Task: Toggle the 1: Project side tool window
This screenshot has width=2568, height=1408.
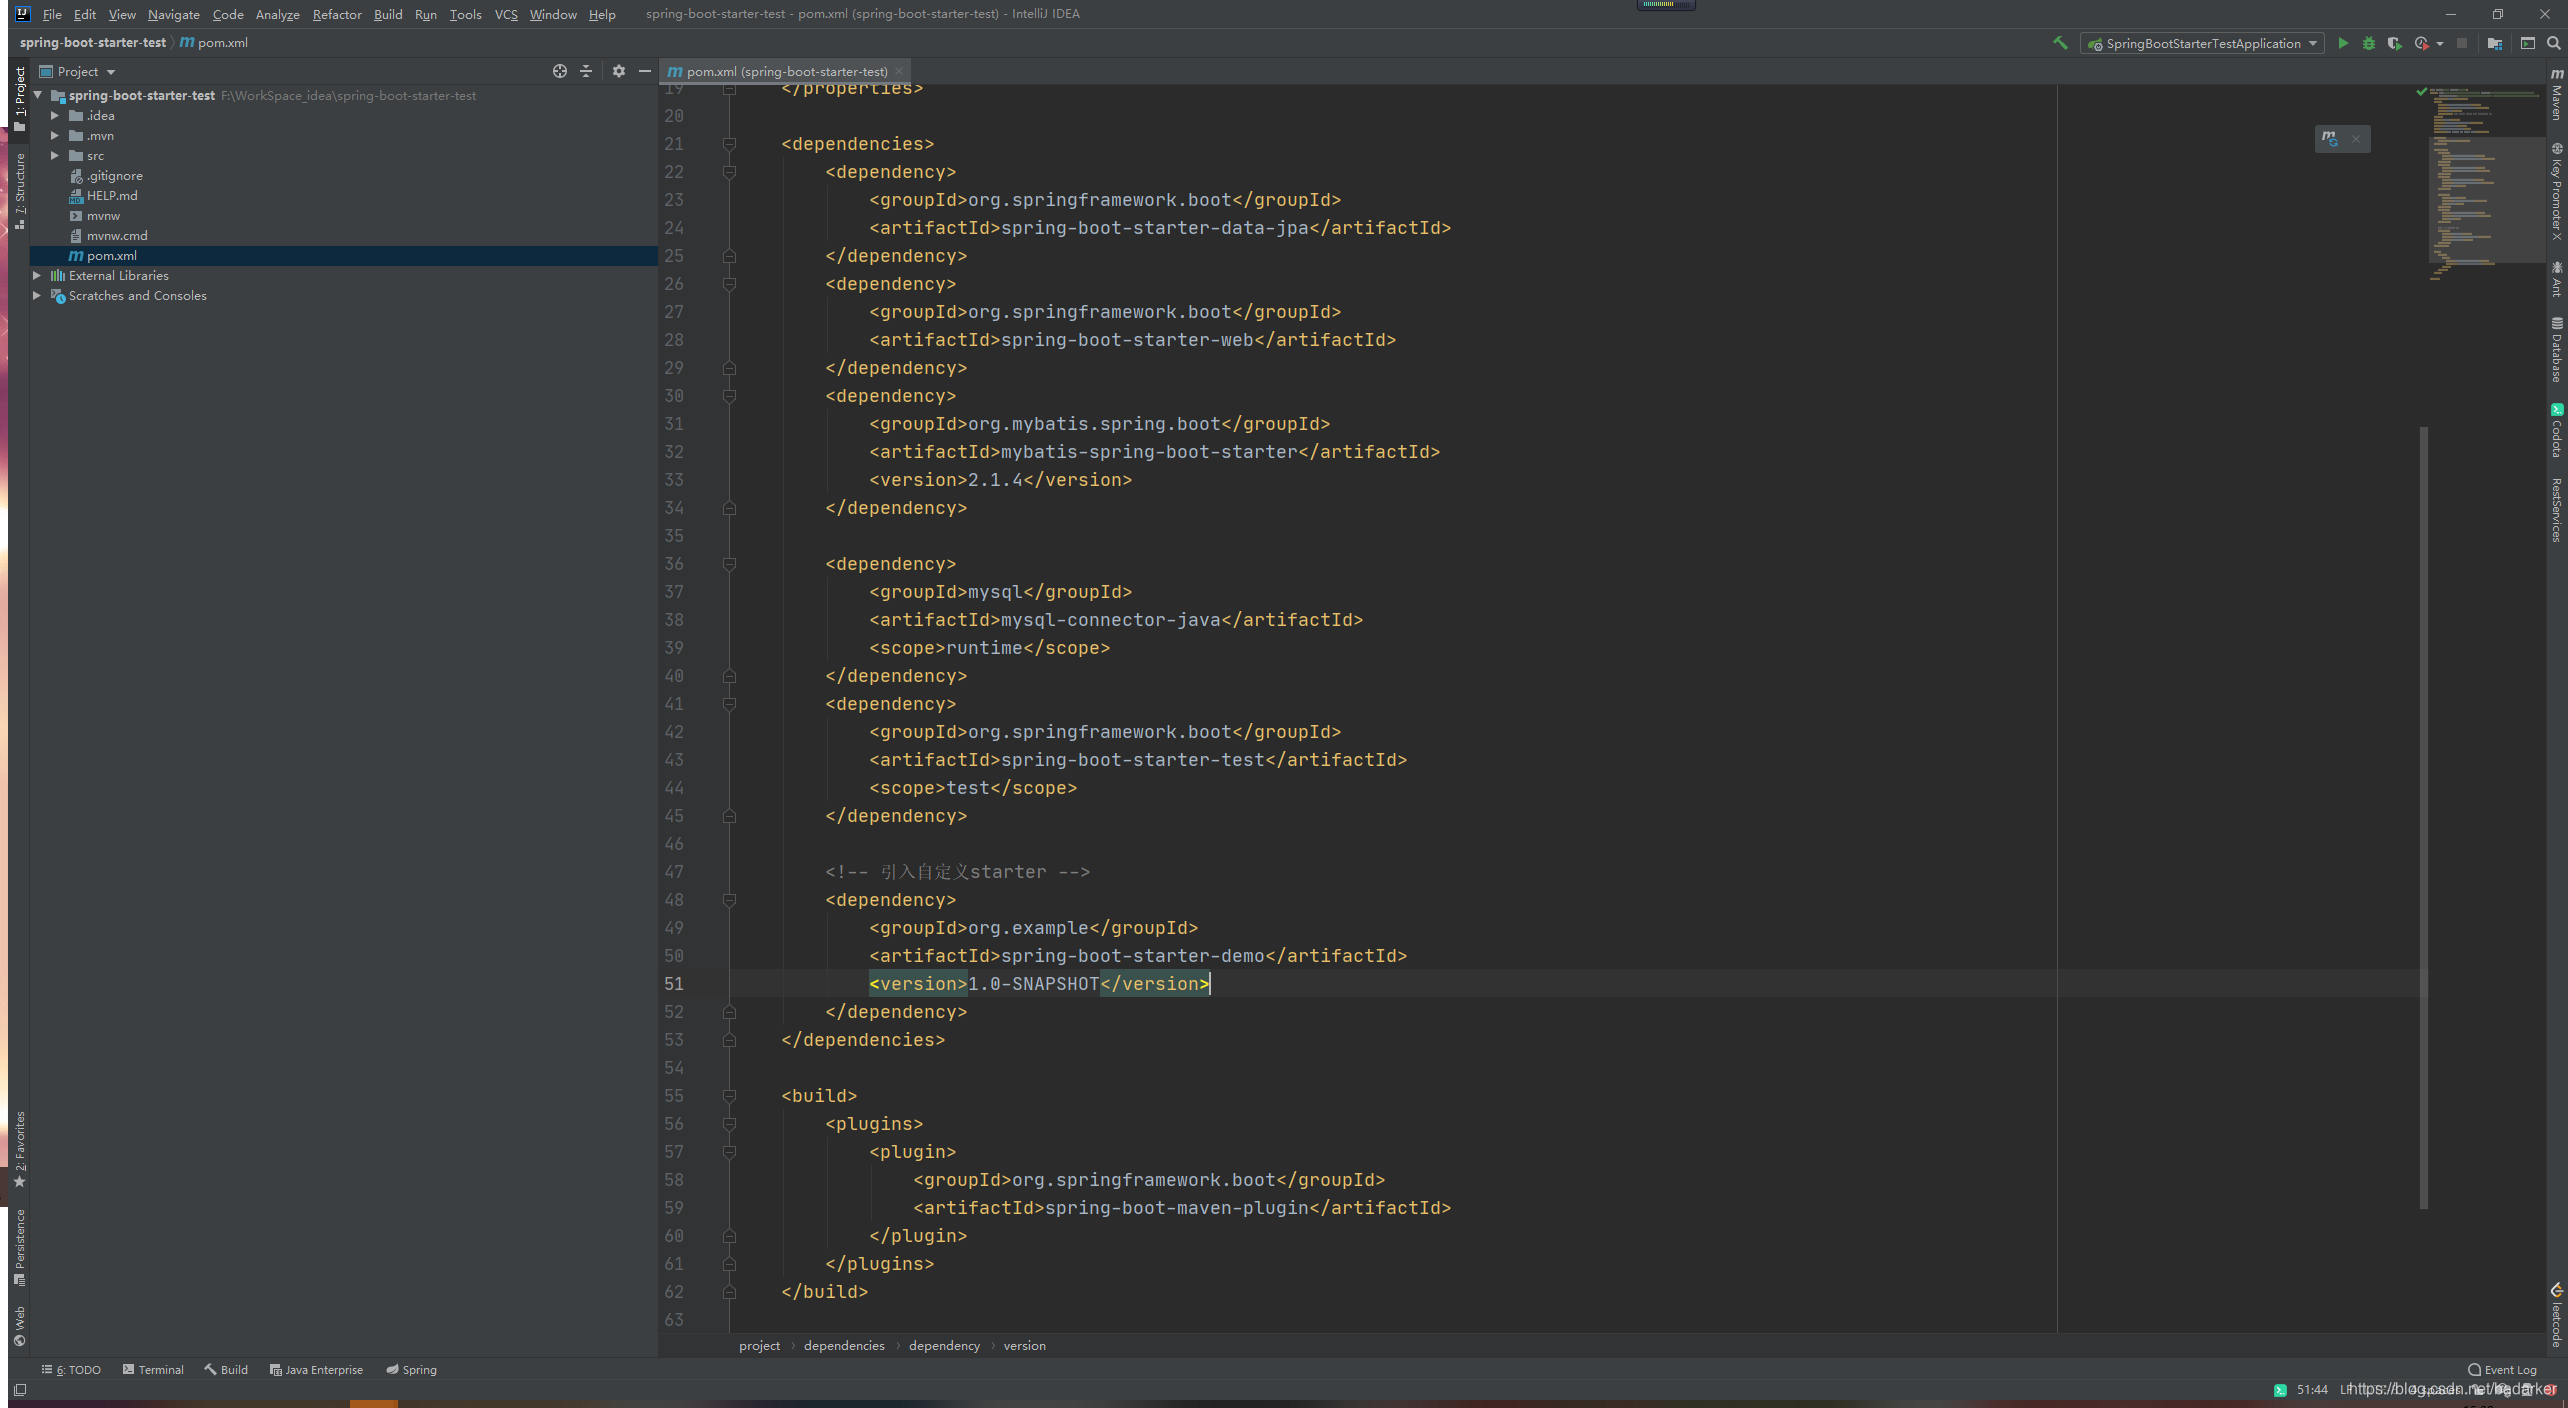Action: pyautogui.click(x=19, y=99)
